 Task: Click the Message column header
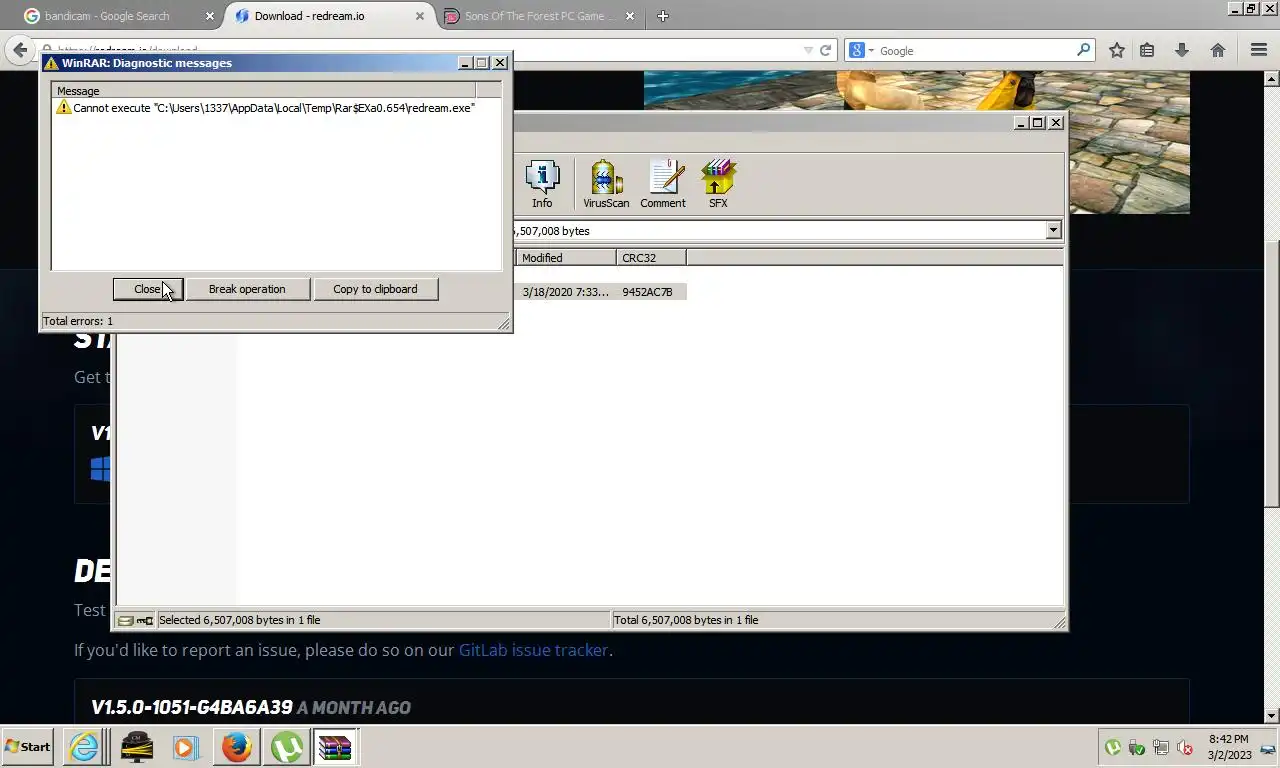point(265,91)
